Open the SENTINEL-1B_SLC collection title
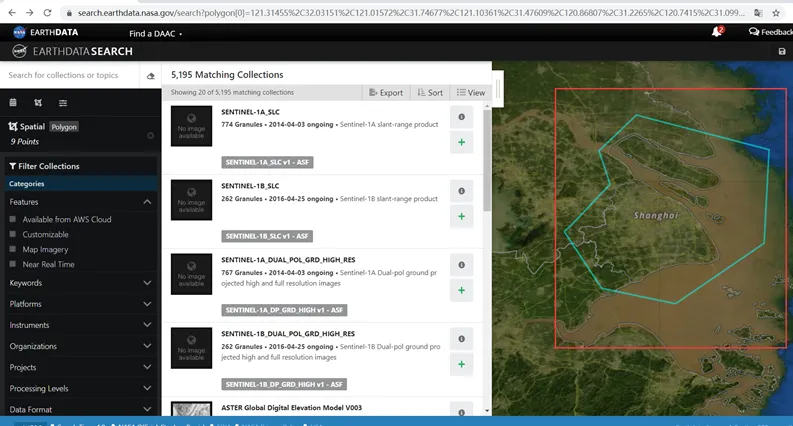The height and width of the screenshot is (426, 793). pyautogui.click(x=250, y=186)
